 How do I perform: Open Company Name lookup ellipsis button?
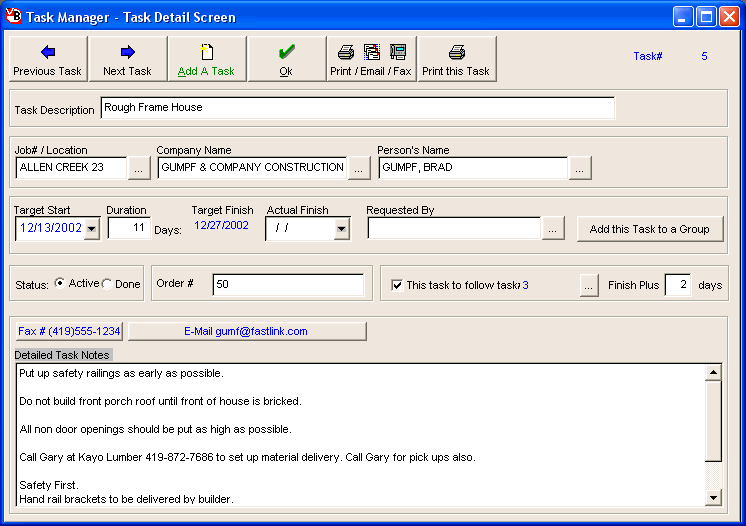coord(360,168)
